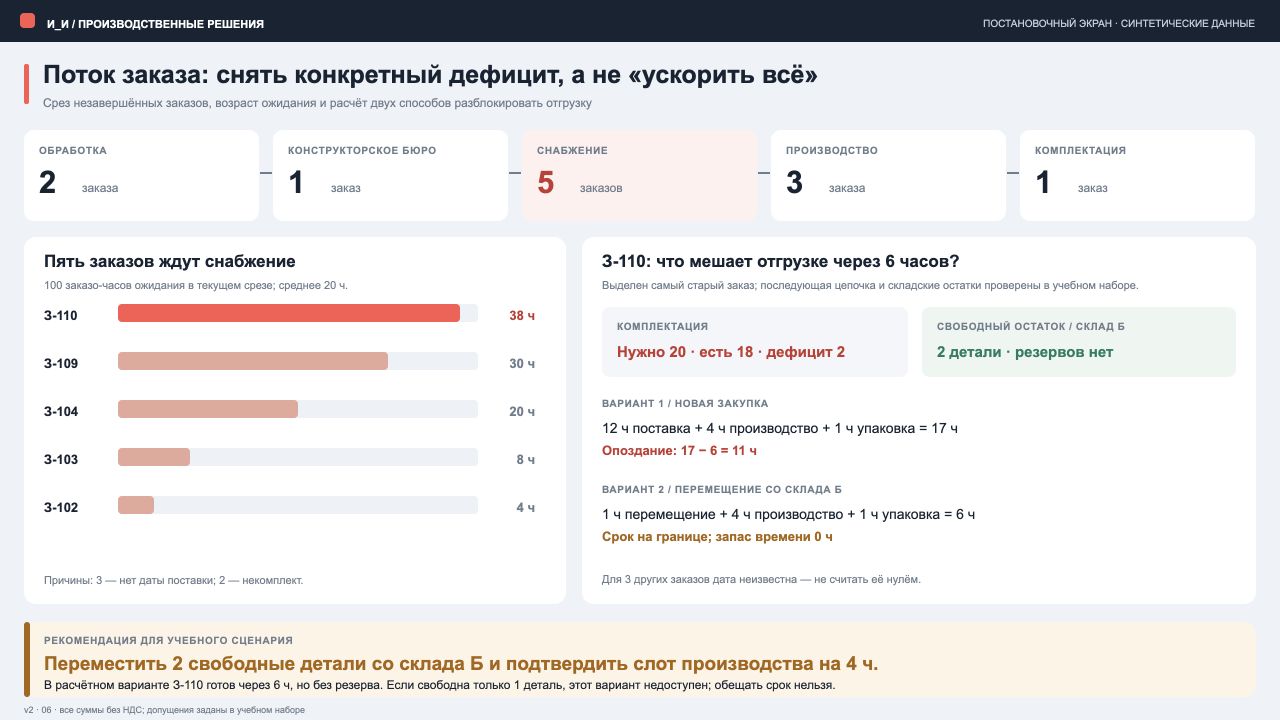
Task: Click heading 'Пять заказов ждут снабжение'
Action: pos(170,262)
